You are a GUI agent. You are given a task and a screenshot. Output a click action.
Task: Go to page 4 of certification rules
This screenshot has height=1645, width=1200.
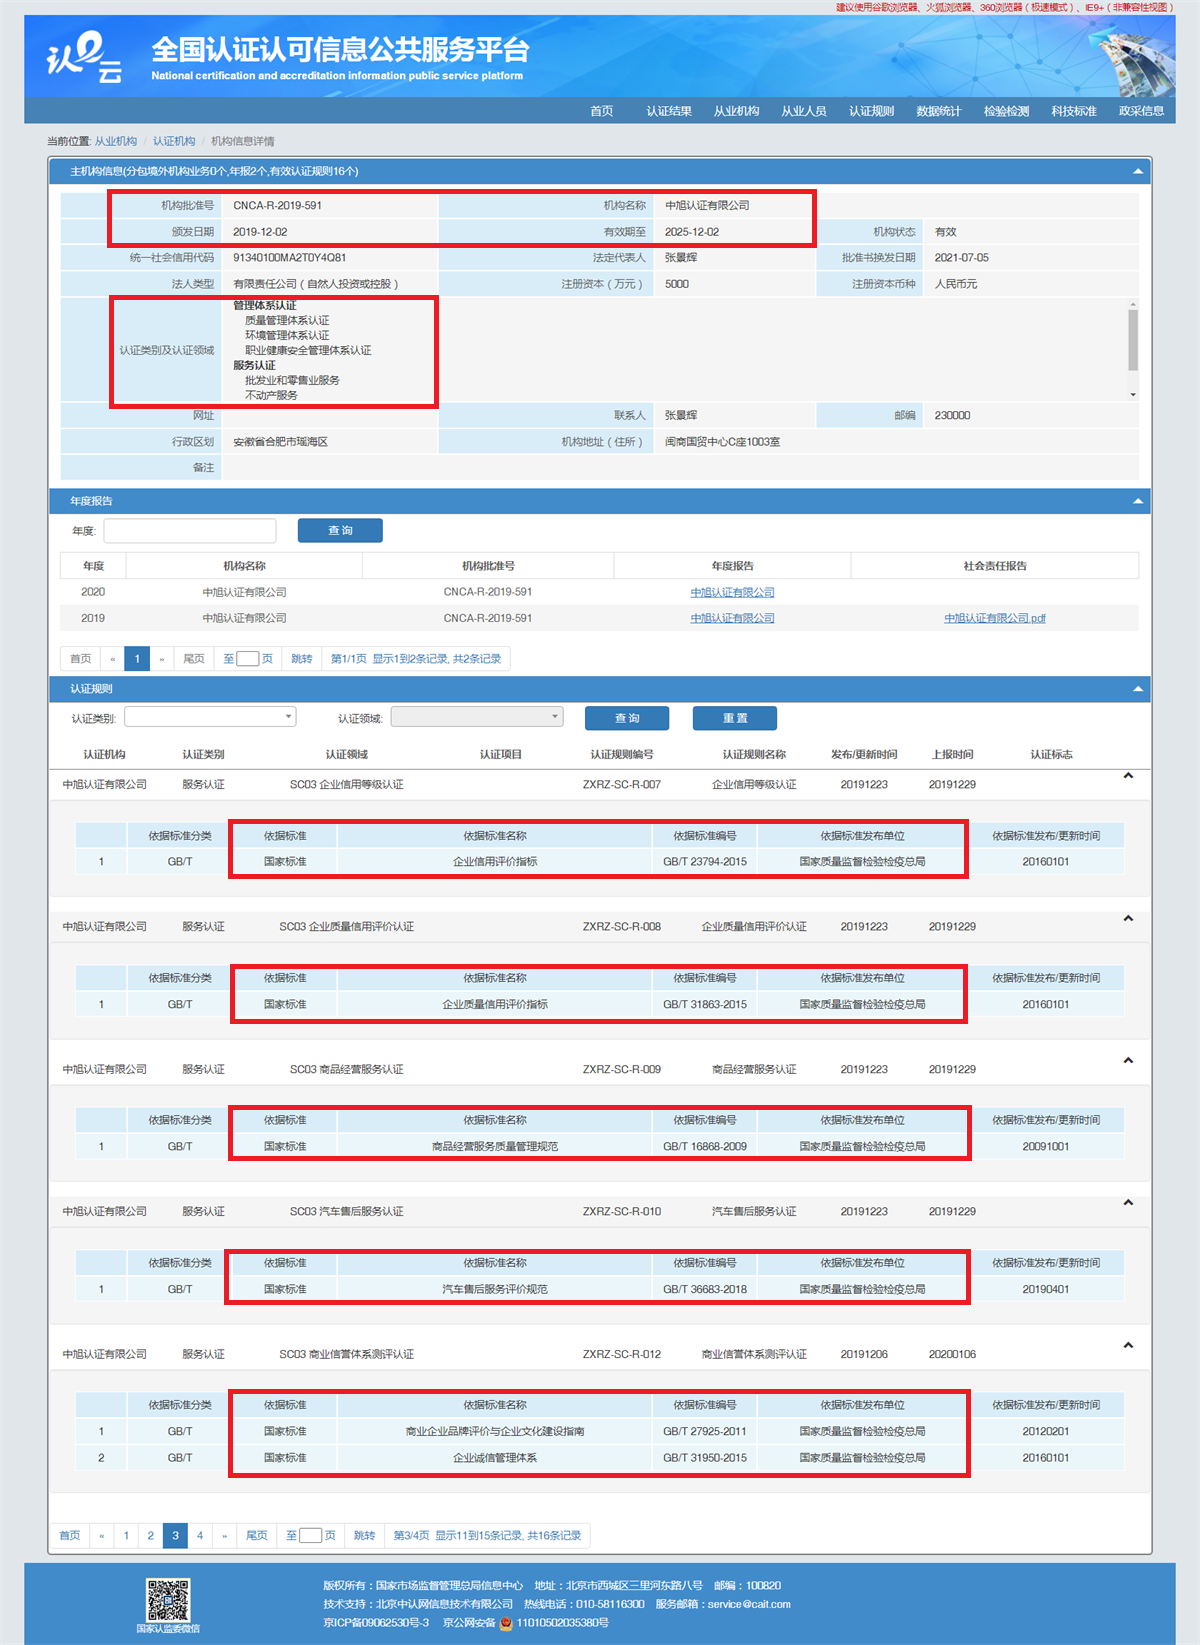pos(200,1536)
